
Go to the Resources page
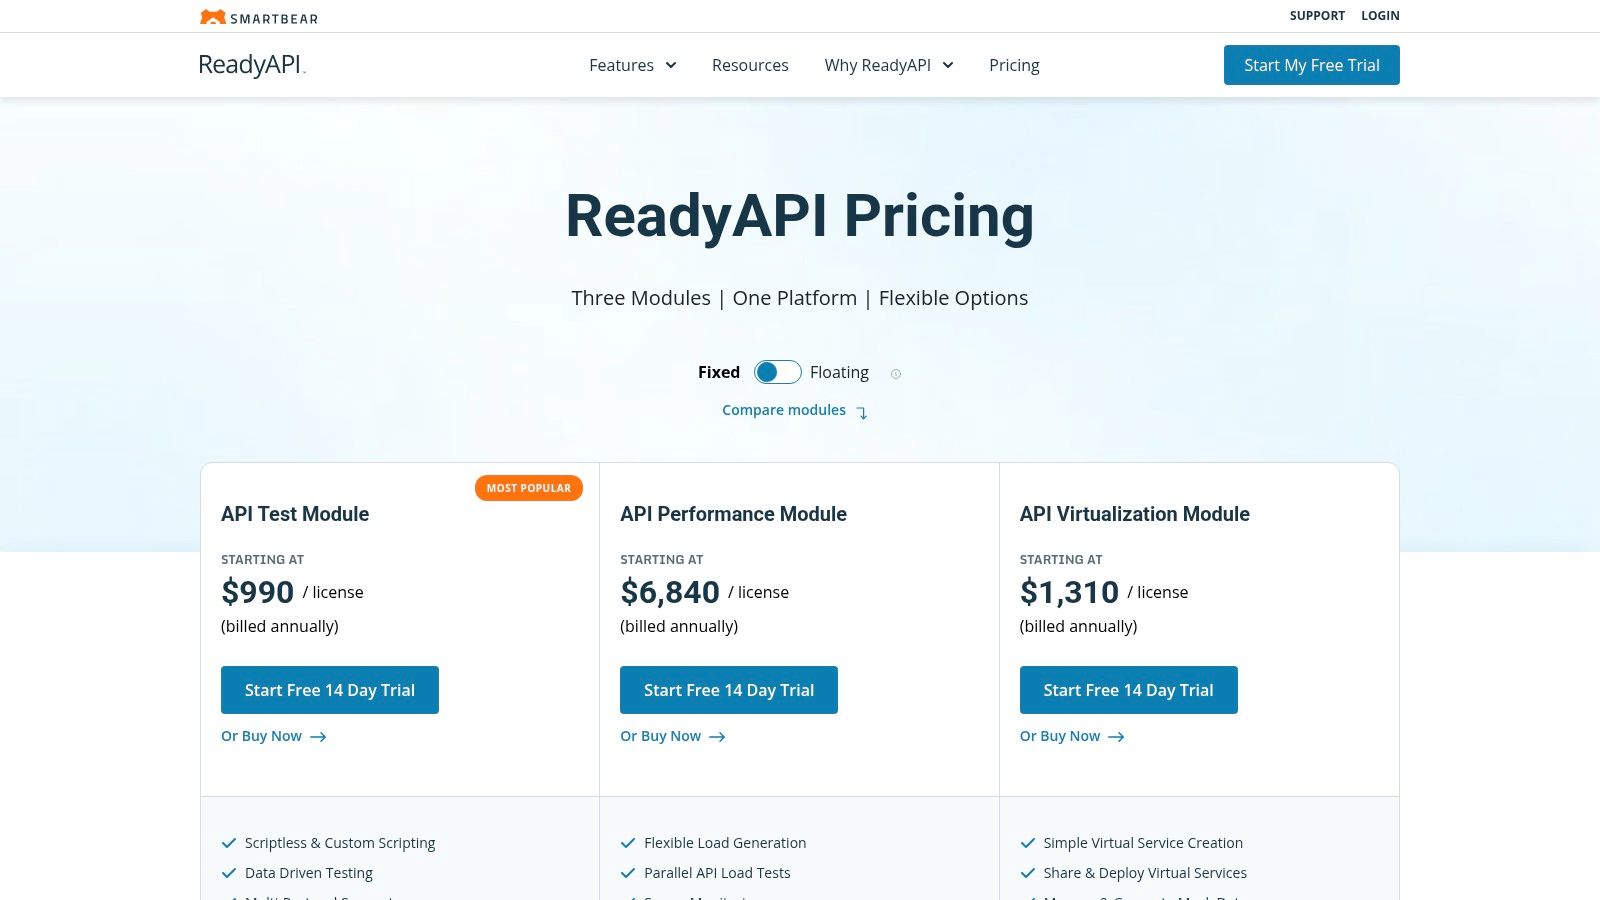point(750,65)
